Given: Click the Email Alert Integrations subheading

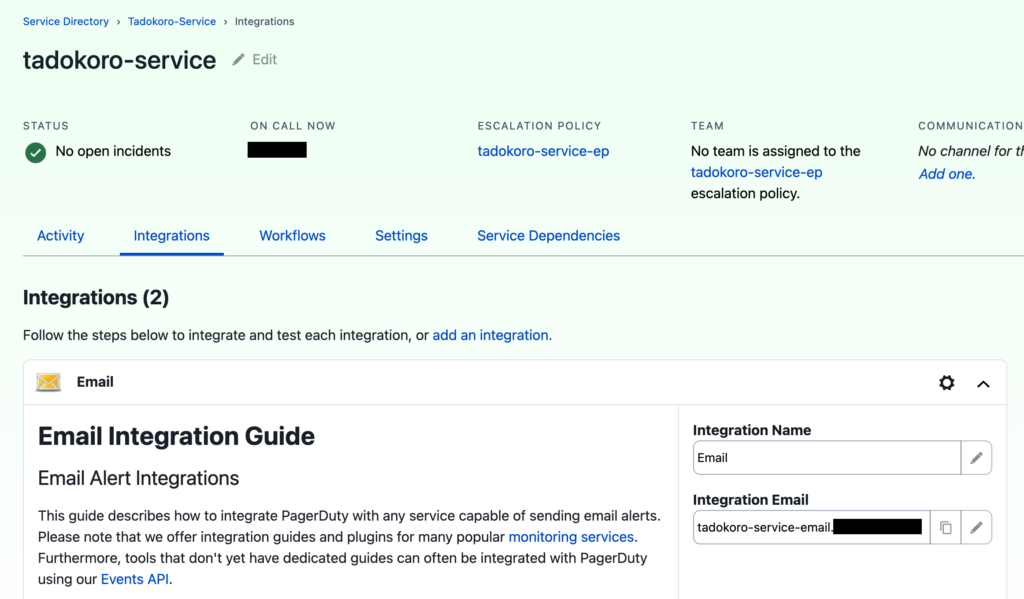Looking at the screenshot, I should pos(138,478).
